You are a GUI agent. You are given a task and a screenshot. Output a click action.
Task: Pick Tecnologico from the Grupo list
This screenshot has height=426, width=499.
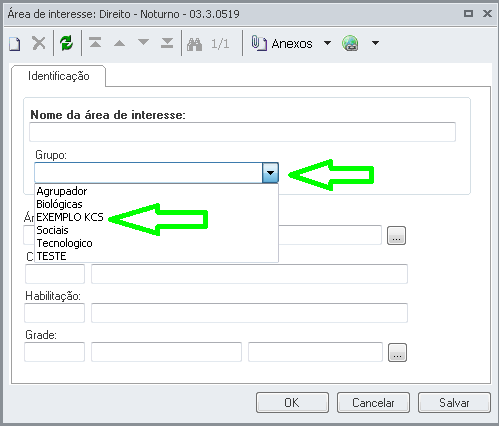tap(156, 243)
